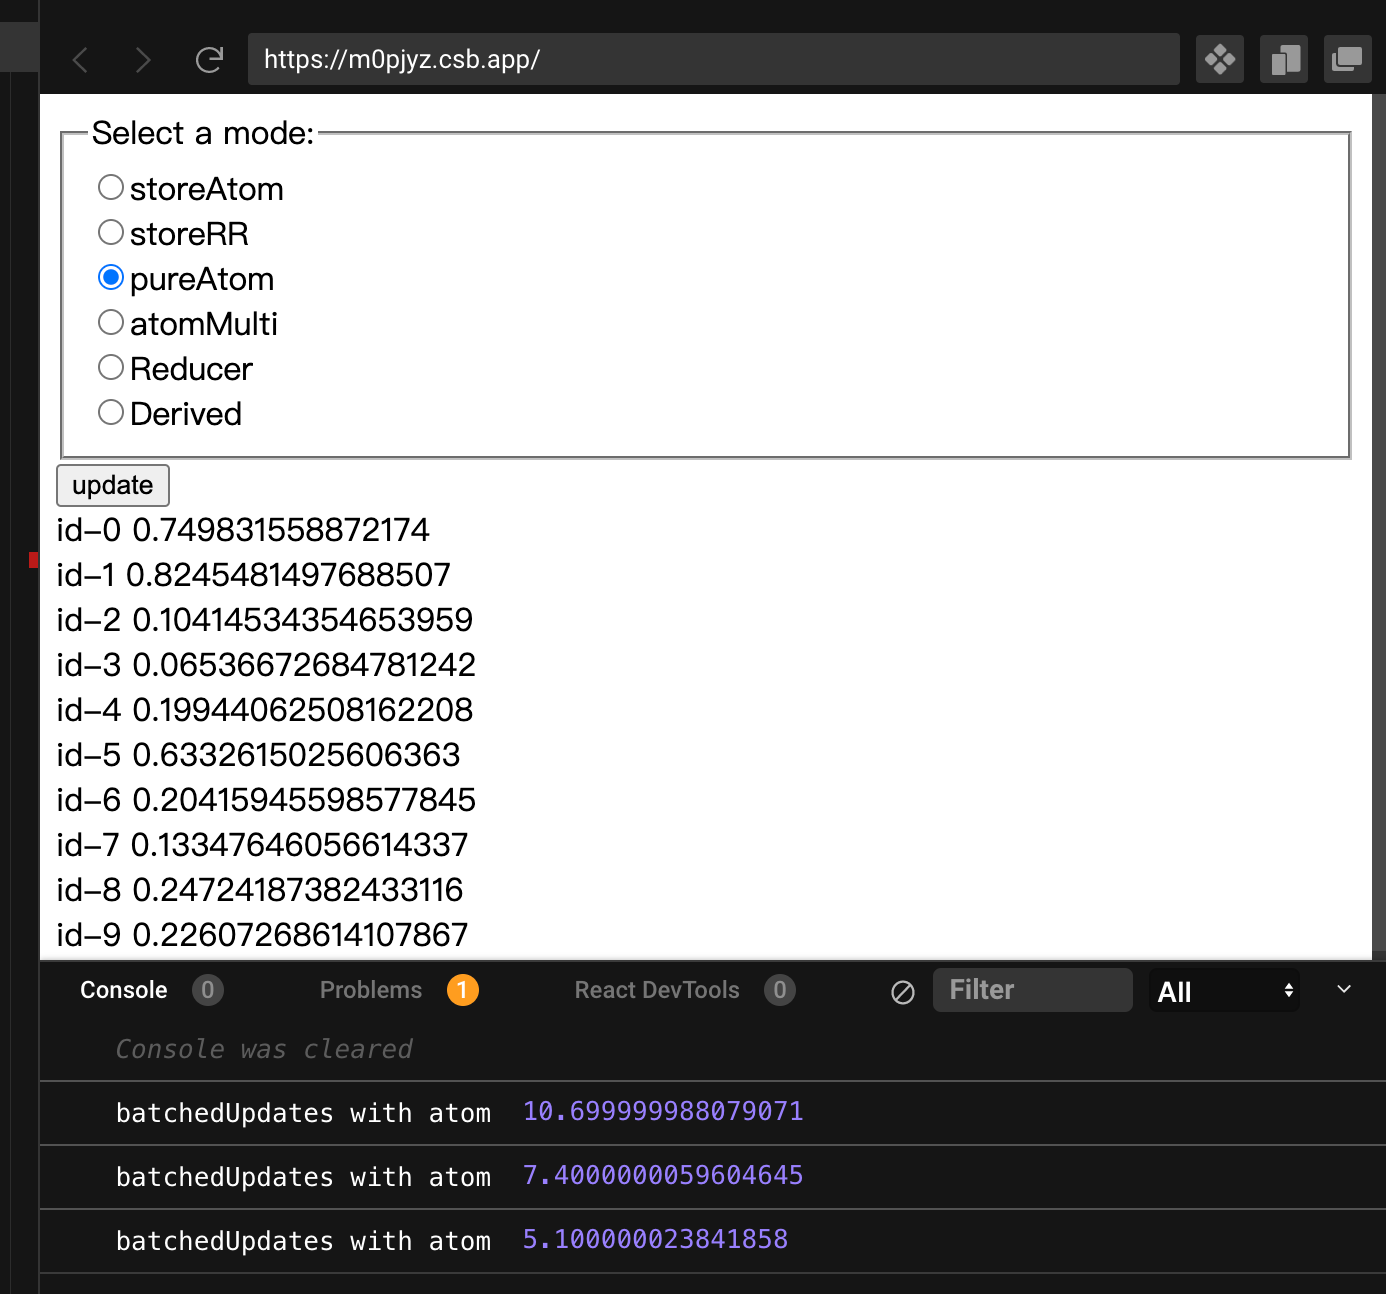Select the storeRR radio option
The height and width of the screenshot is (1294, 1386).
pyautogui.click(x=111, y=232)
